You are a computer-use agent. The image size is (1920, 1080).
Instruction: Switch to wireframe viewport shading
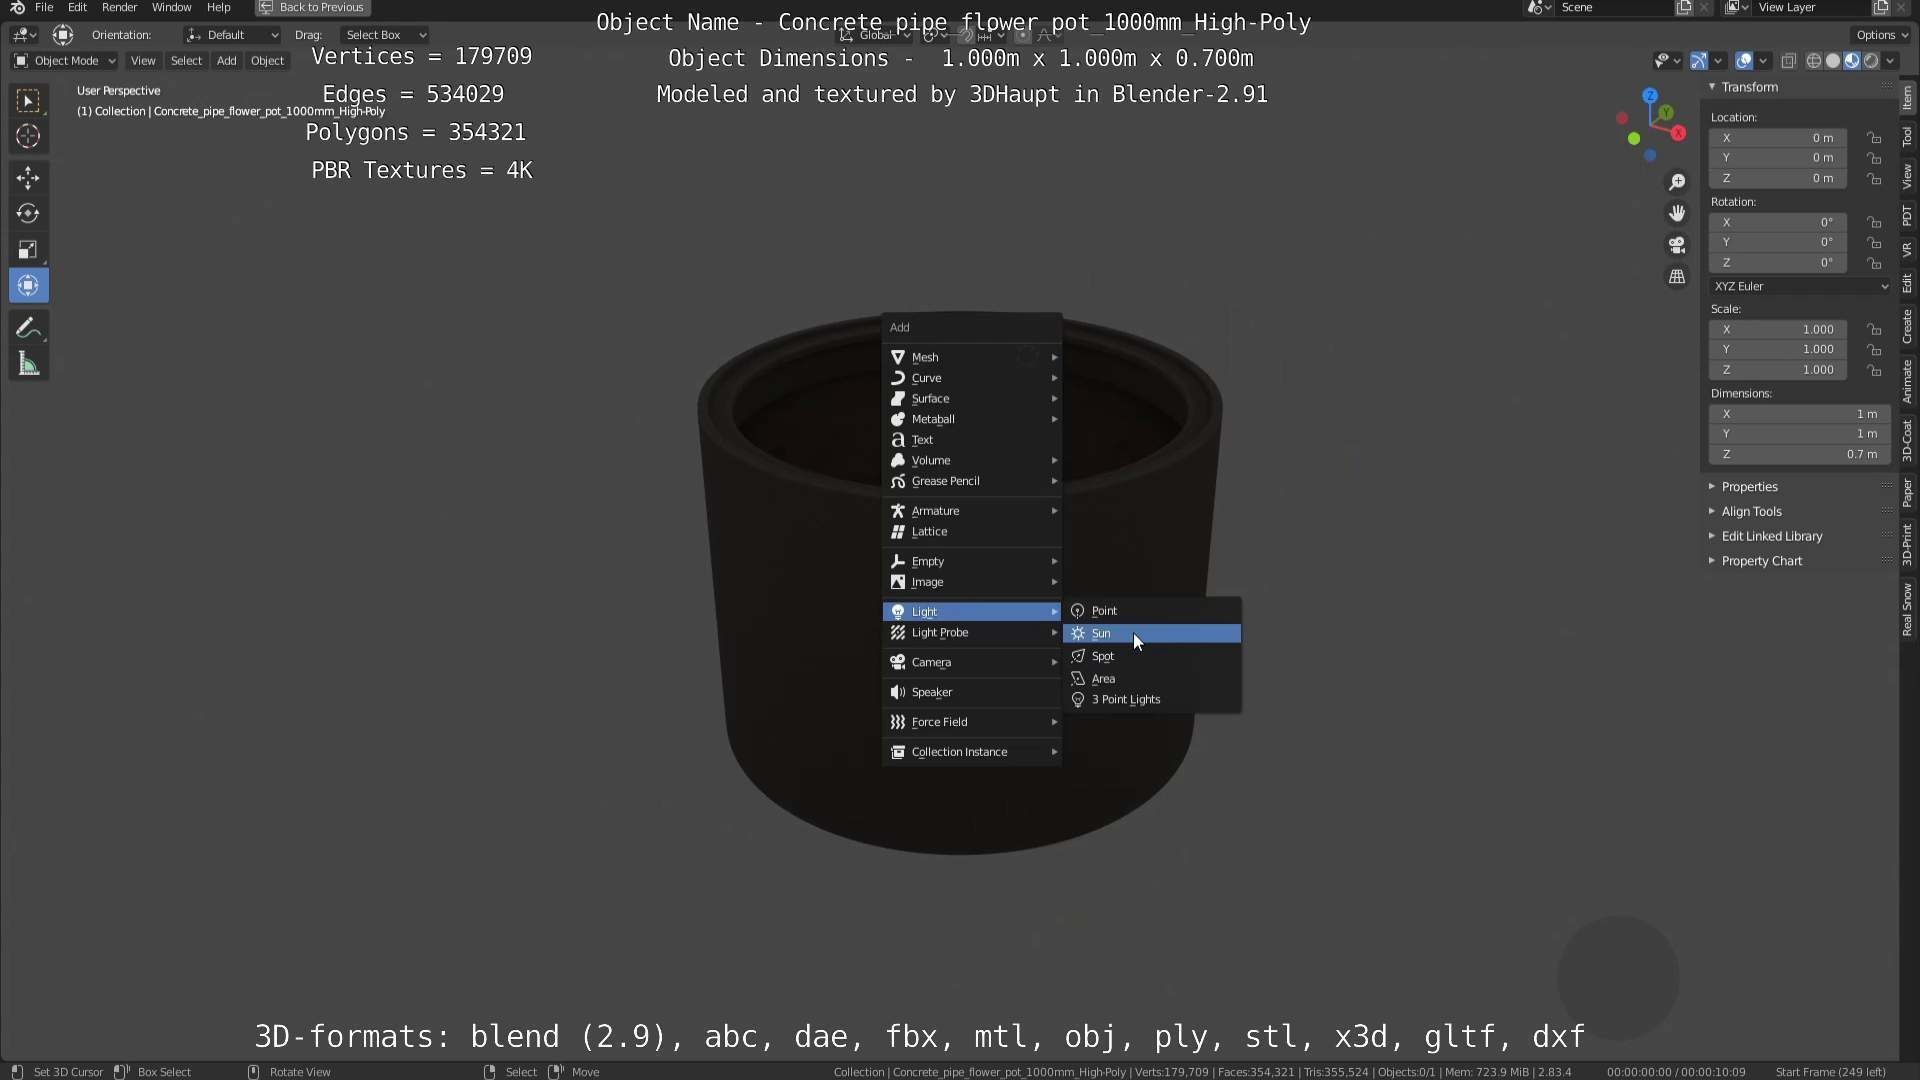1813,61
